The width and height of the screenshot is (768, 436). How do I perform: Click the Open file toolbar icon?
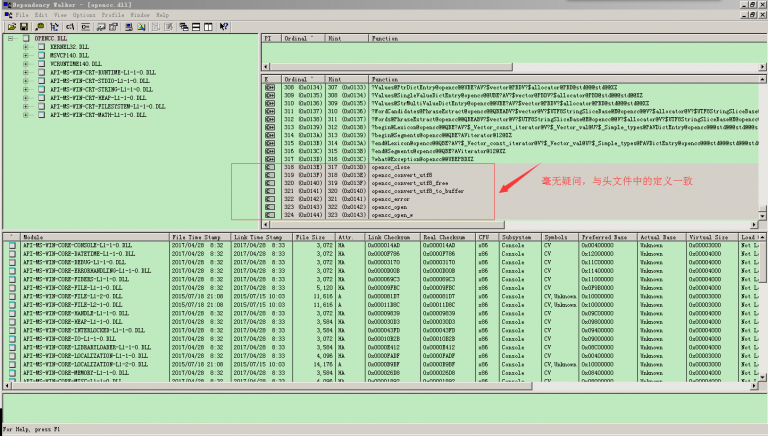click(10, 26)
